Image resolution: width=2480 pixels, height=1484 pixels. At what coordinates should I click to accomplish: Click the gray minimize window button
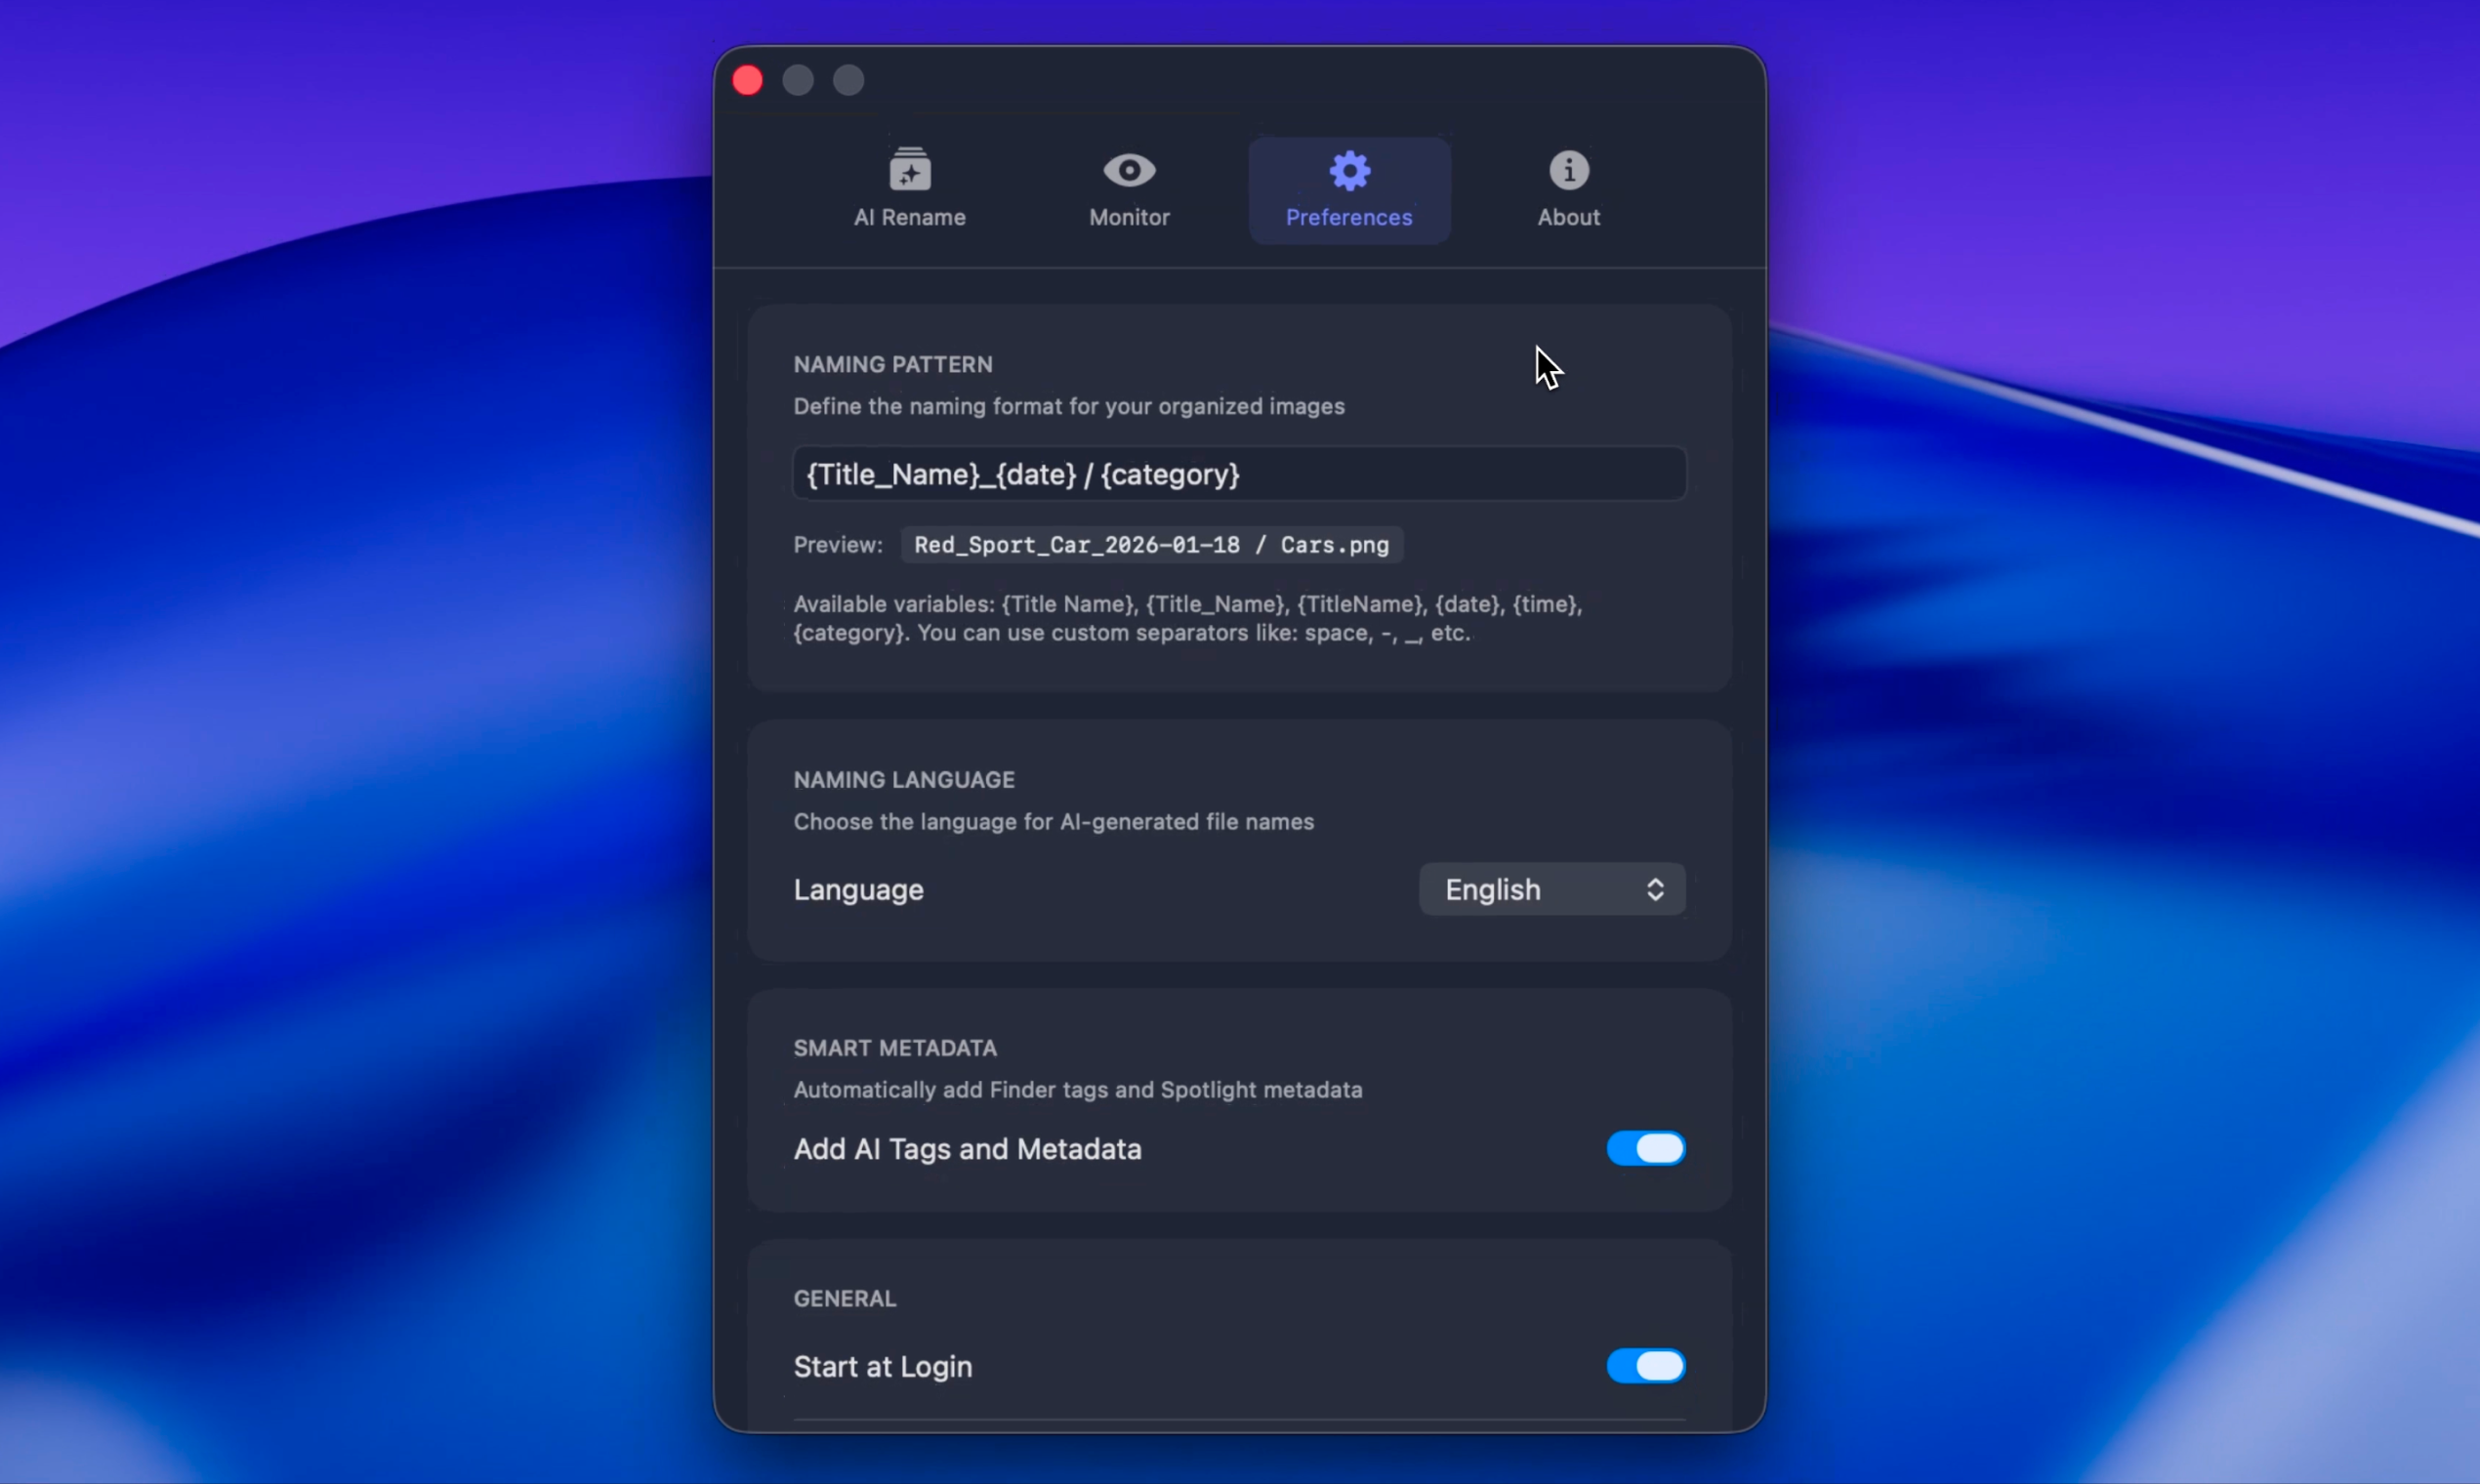point(798,80)
